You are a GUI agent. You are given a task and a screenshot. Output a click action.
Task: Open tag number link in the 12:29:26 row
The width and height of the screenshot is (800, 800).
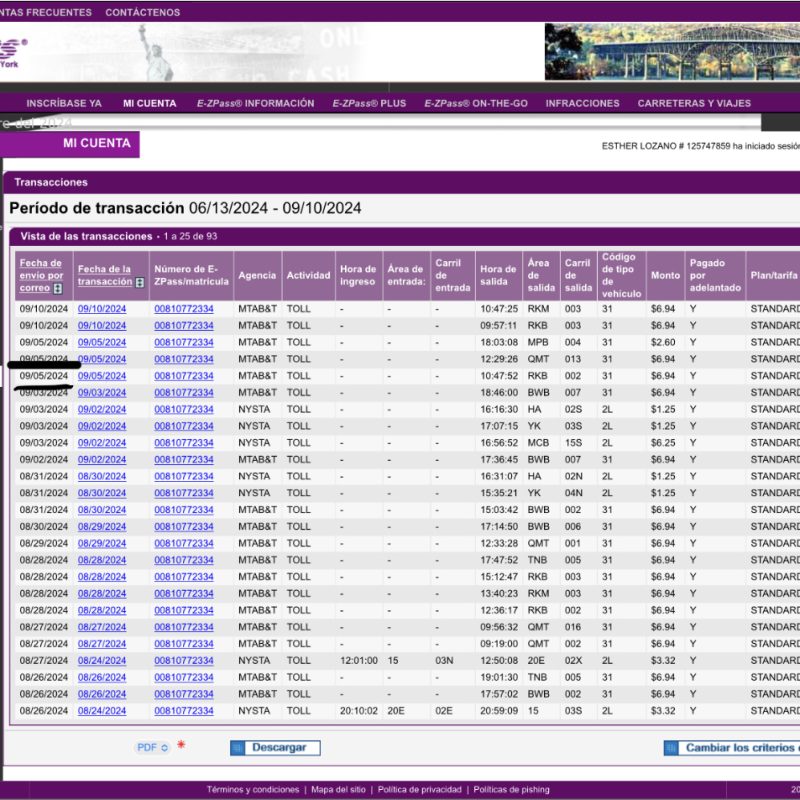pyautogui.click(x=184, y=359)
